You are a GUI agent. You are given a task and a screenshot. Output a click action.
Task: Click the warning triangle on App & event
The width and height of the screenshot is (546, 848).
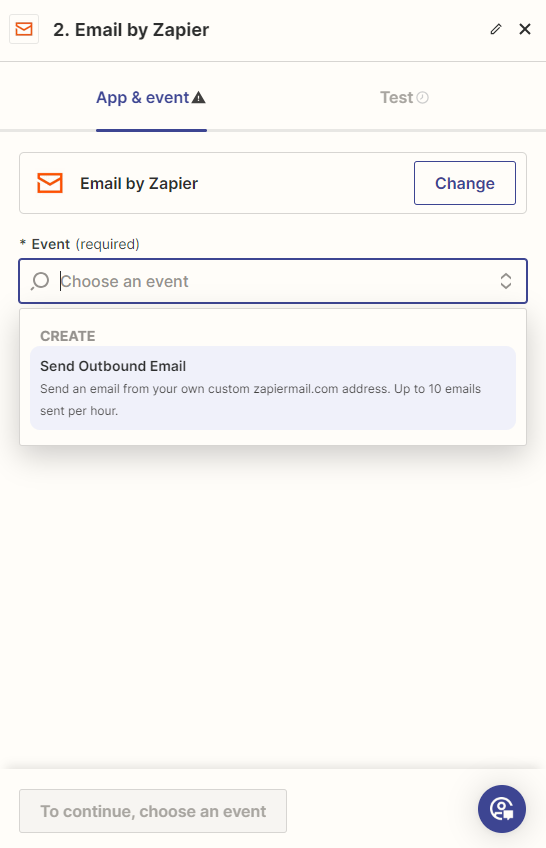(x=199, y=97)
